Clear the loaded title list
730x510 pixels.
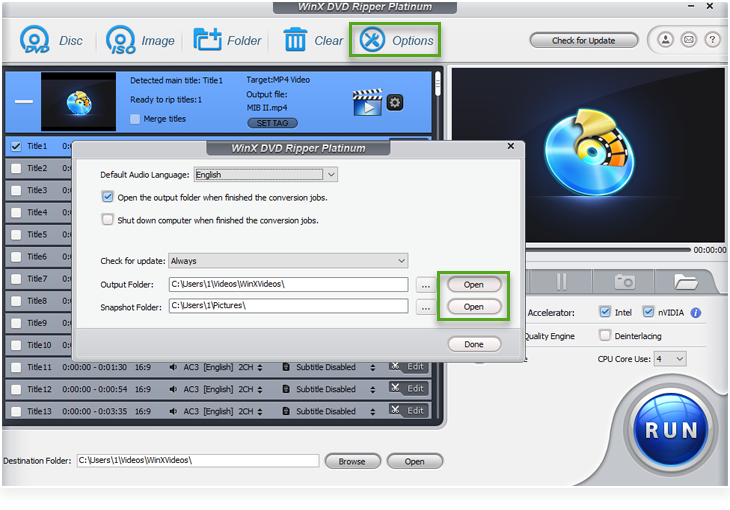313,41
